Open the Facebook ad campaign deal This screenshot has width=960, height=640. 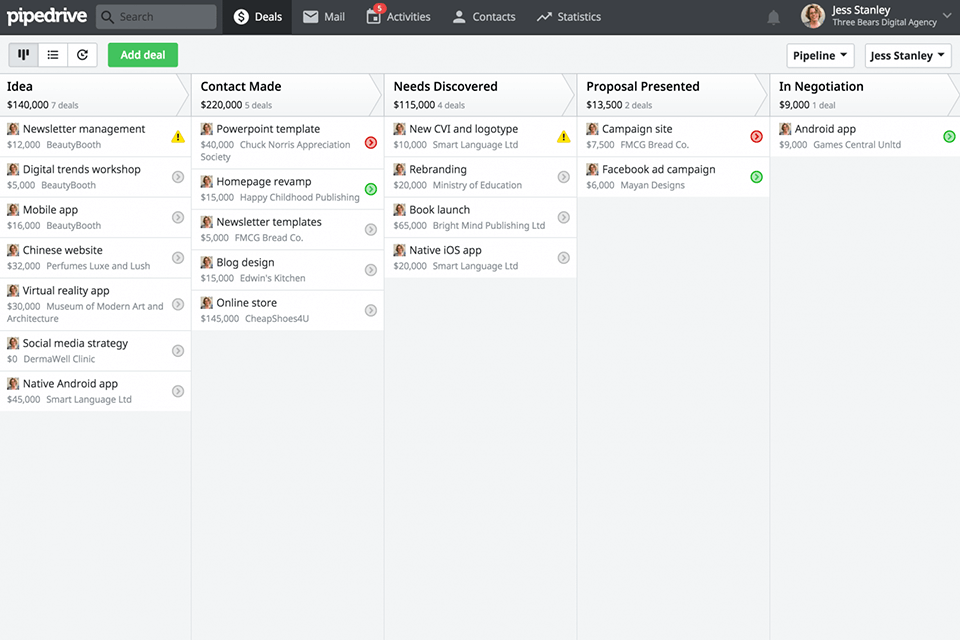[x=658, y=170]
